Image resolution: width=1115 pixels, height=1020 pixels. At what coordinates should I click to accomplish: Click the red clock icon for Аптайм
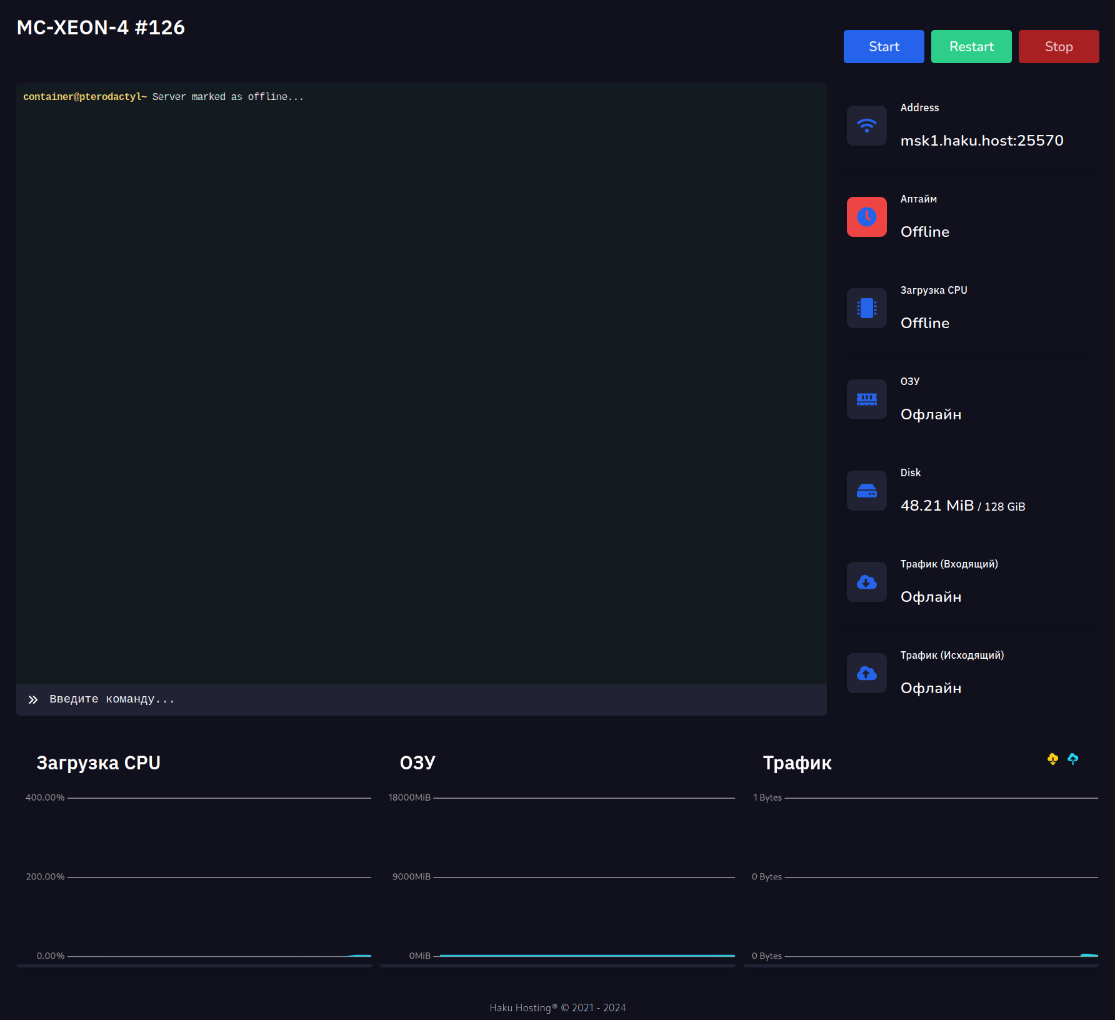pos(867,217)
